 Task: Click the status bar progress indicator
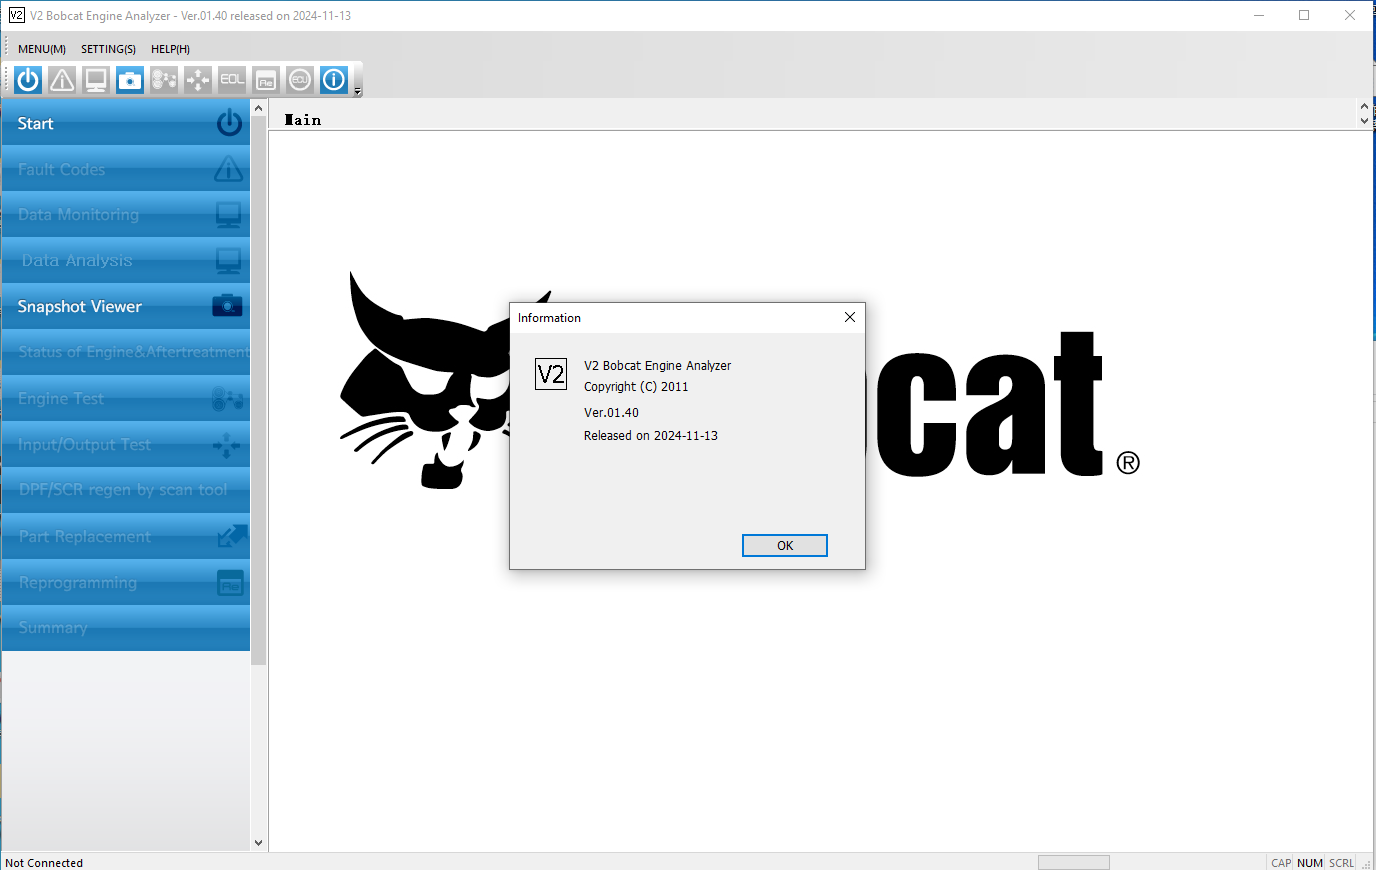point(1074,863)
